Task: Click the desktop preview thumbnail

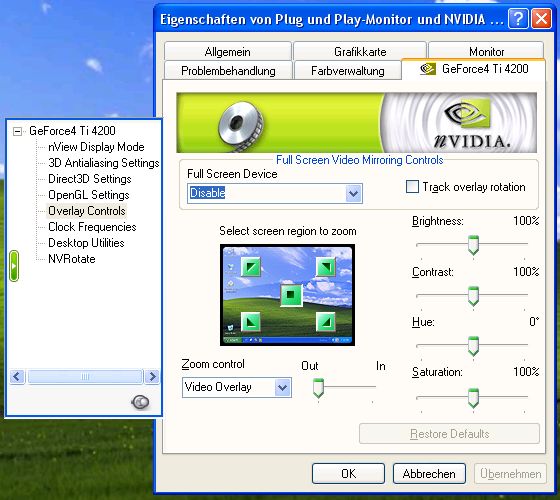Action: (x=288, y=295)
